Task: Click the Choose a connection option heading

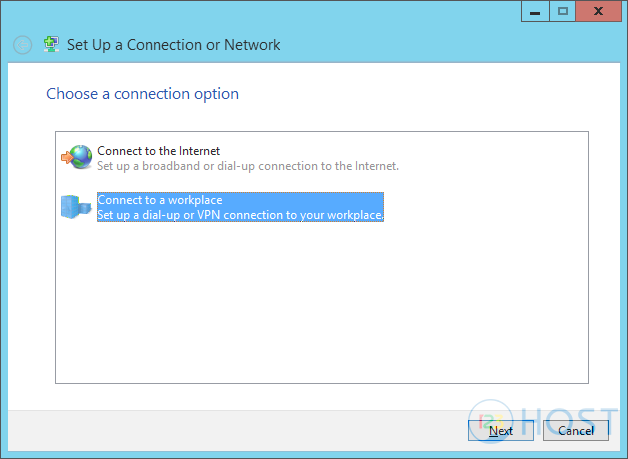Action: (143, 94)
